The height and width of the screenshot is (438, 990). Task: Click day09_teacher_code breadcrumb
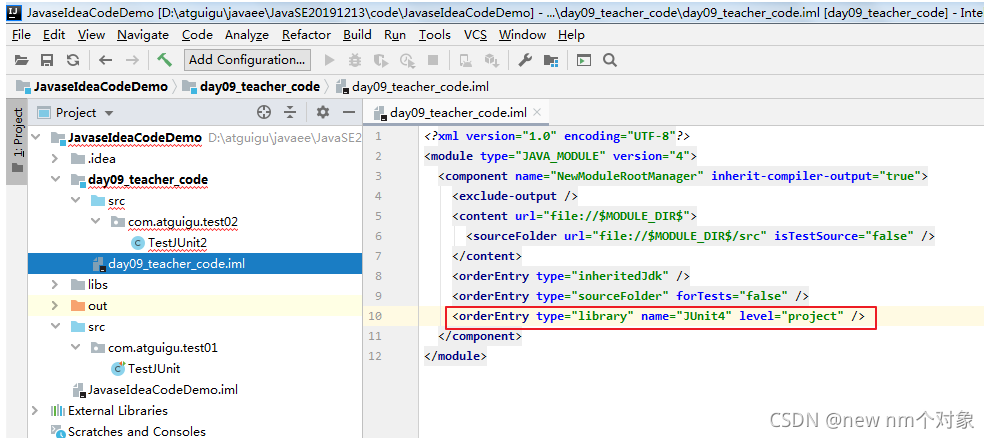click(252, 86)
